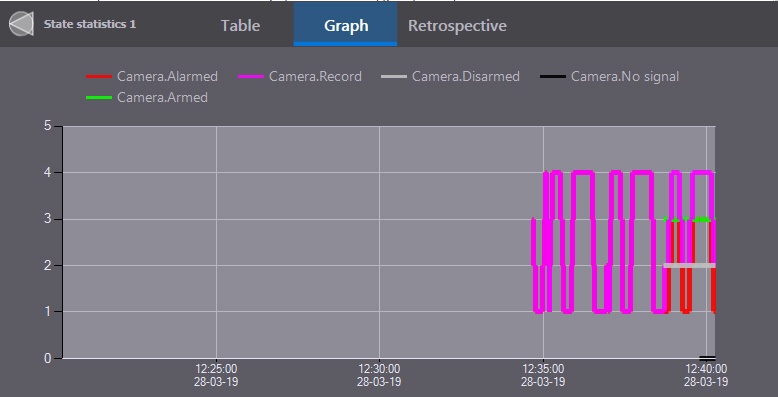The height and width of the screenshot is (397, 778).
Task: Click the State statistics panel icon
Action: point(21,24)
